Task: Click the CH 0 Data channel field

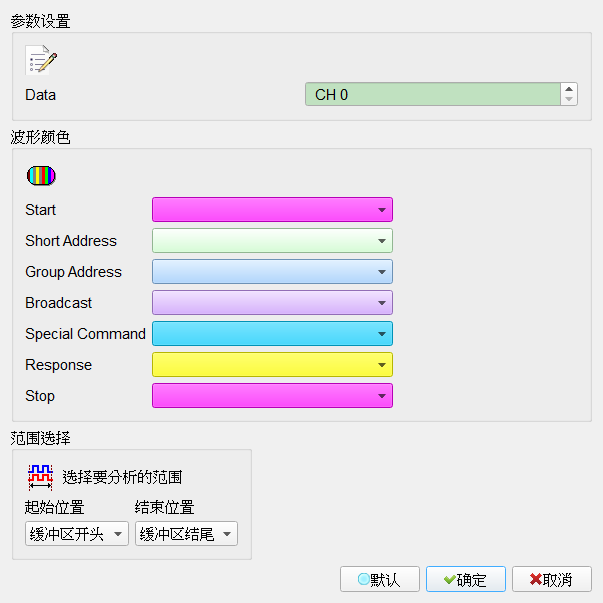Action: click(x=433, y=94)
